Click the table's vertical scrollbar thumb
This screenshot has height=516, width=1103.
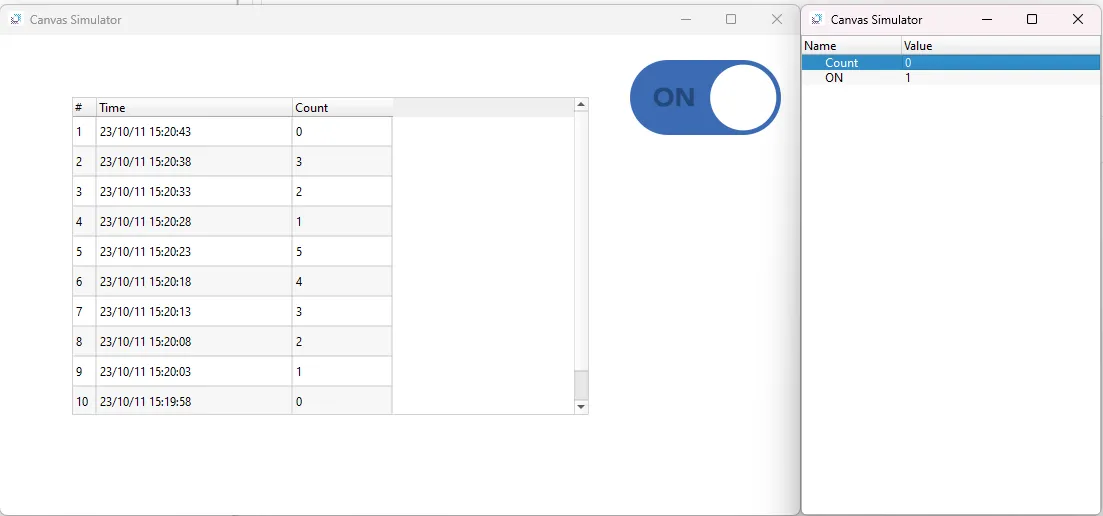tap(581, 384)
